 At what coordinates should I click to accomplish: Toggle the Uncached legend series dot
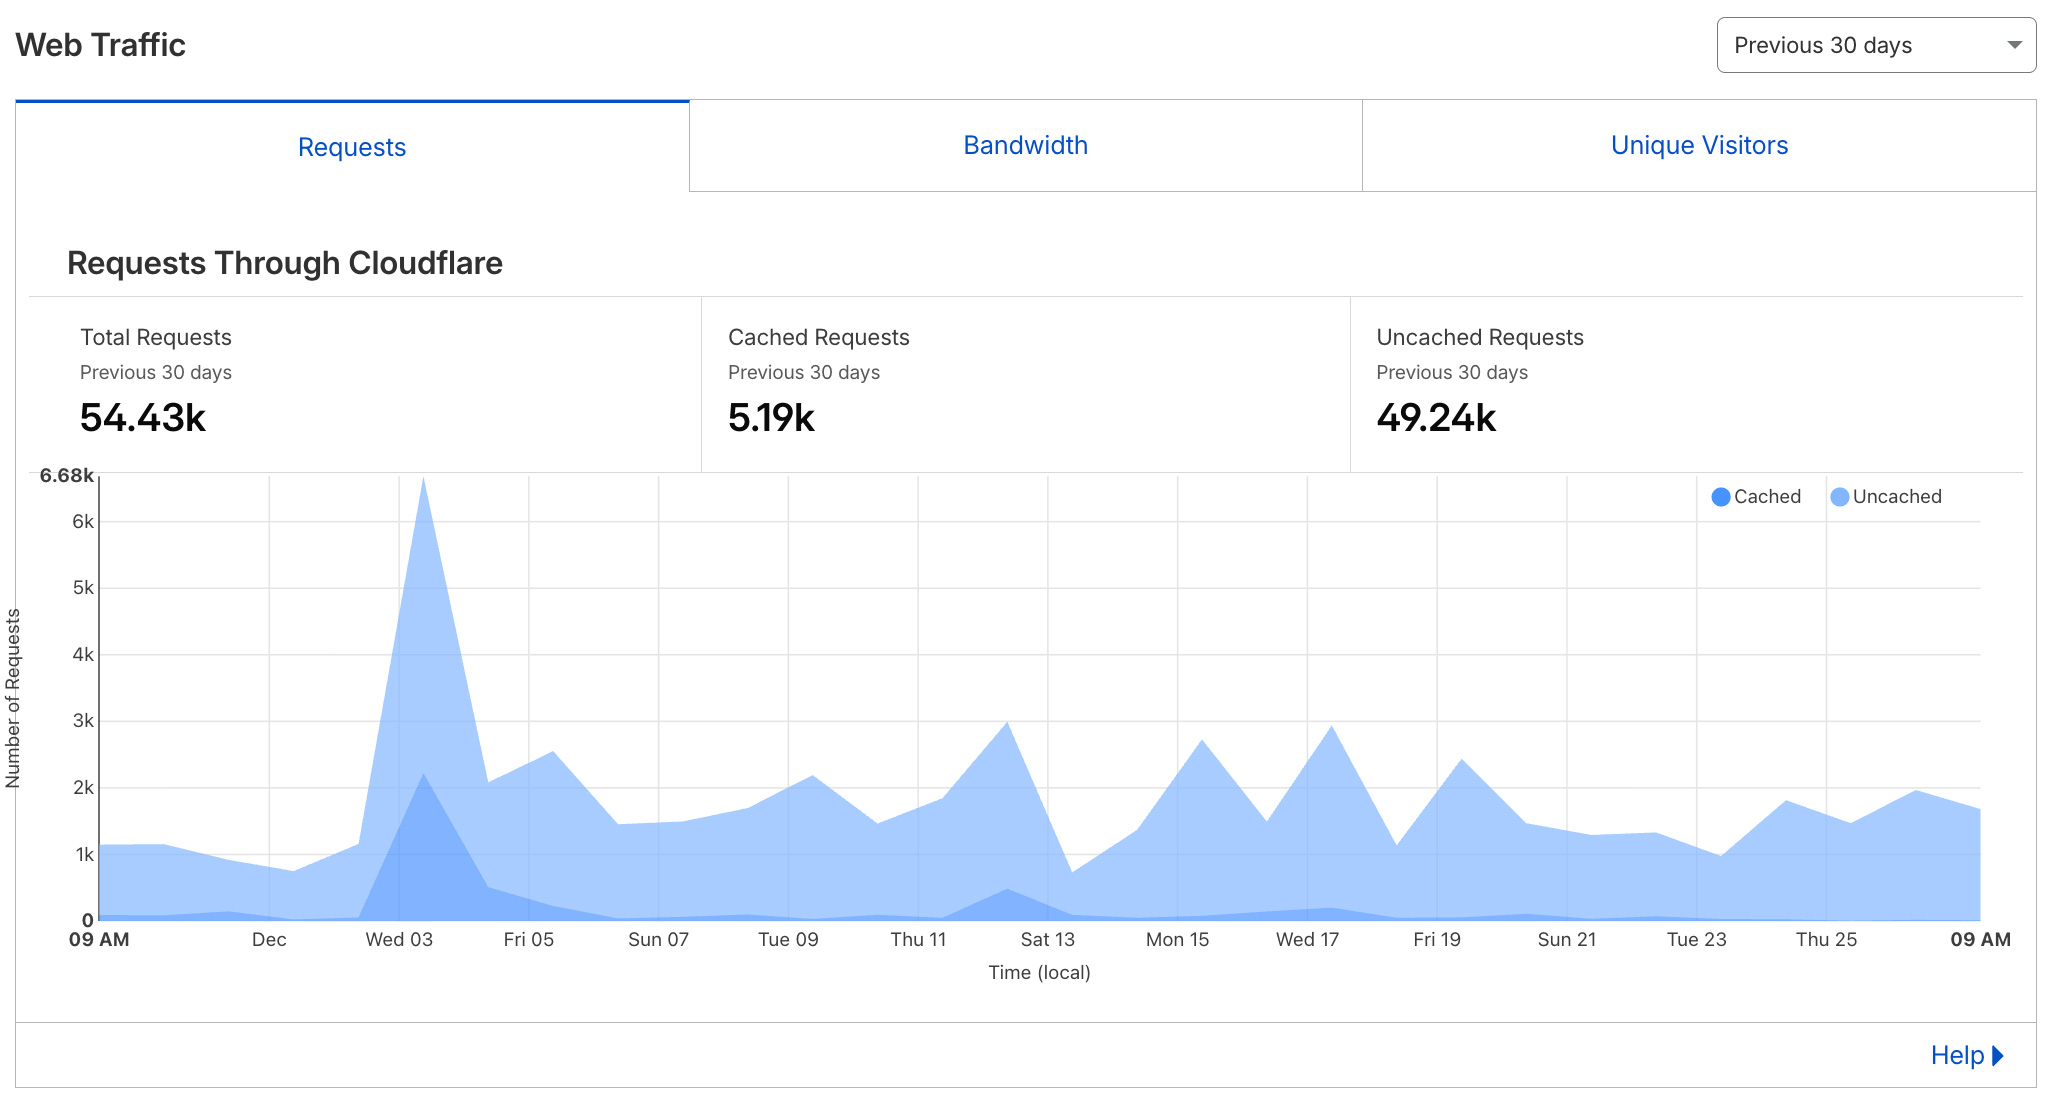[1840, 497]
